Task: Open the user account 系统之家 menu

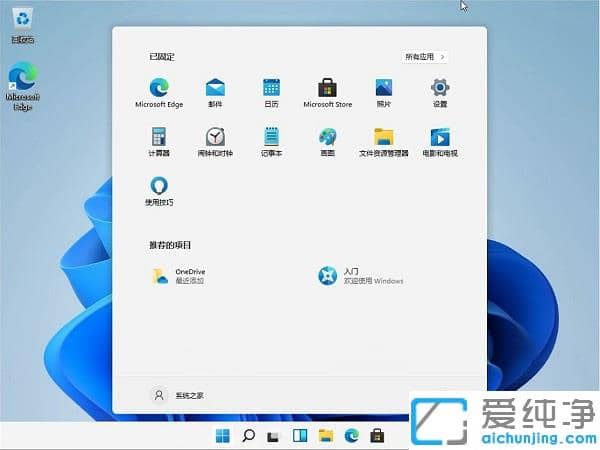Action: click(x=178, y=395)
